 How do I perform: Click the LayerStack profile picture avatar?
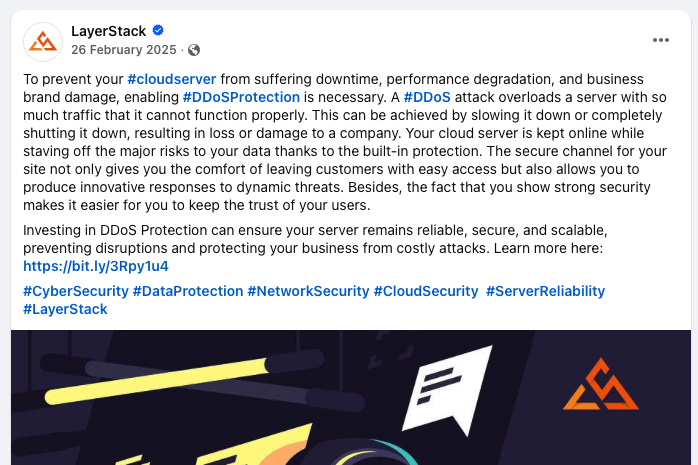tap(42, 40)
